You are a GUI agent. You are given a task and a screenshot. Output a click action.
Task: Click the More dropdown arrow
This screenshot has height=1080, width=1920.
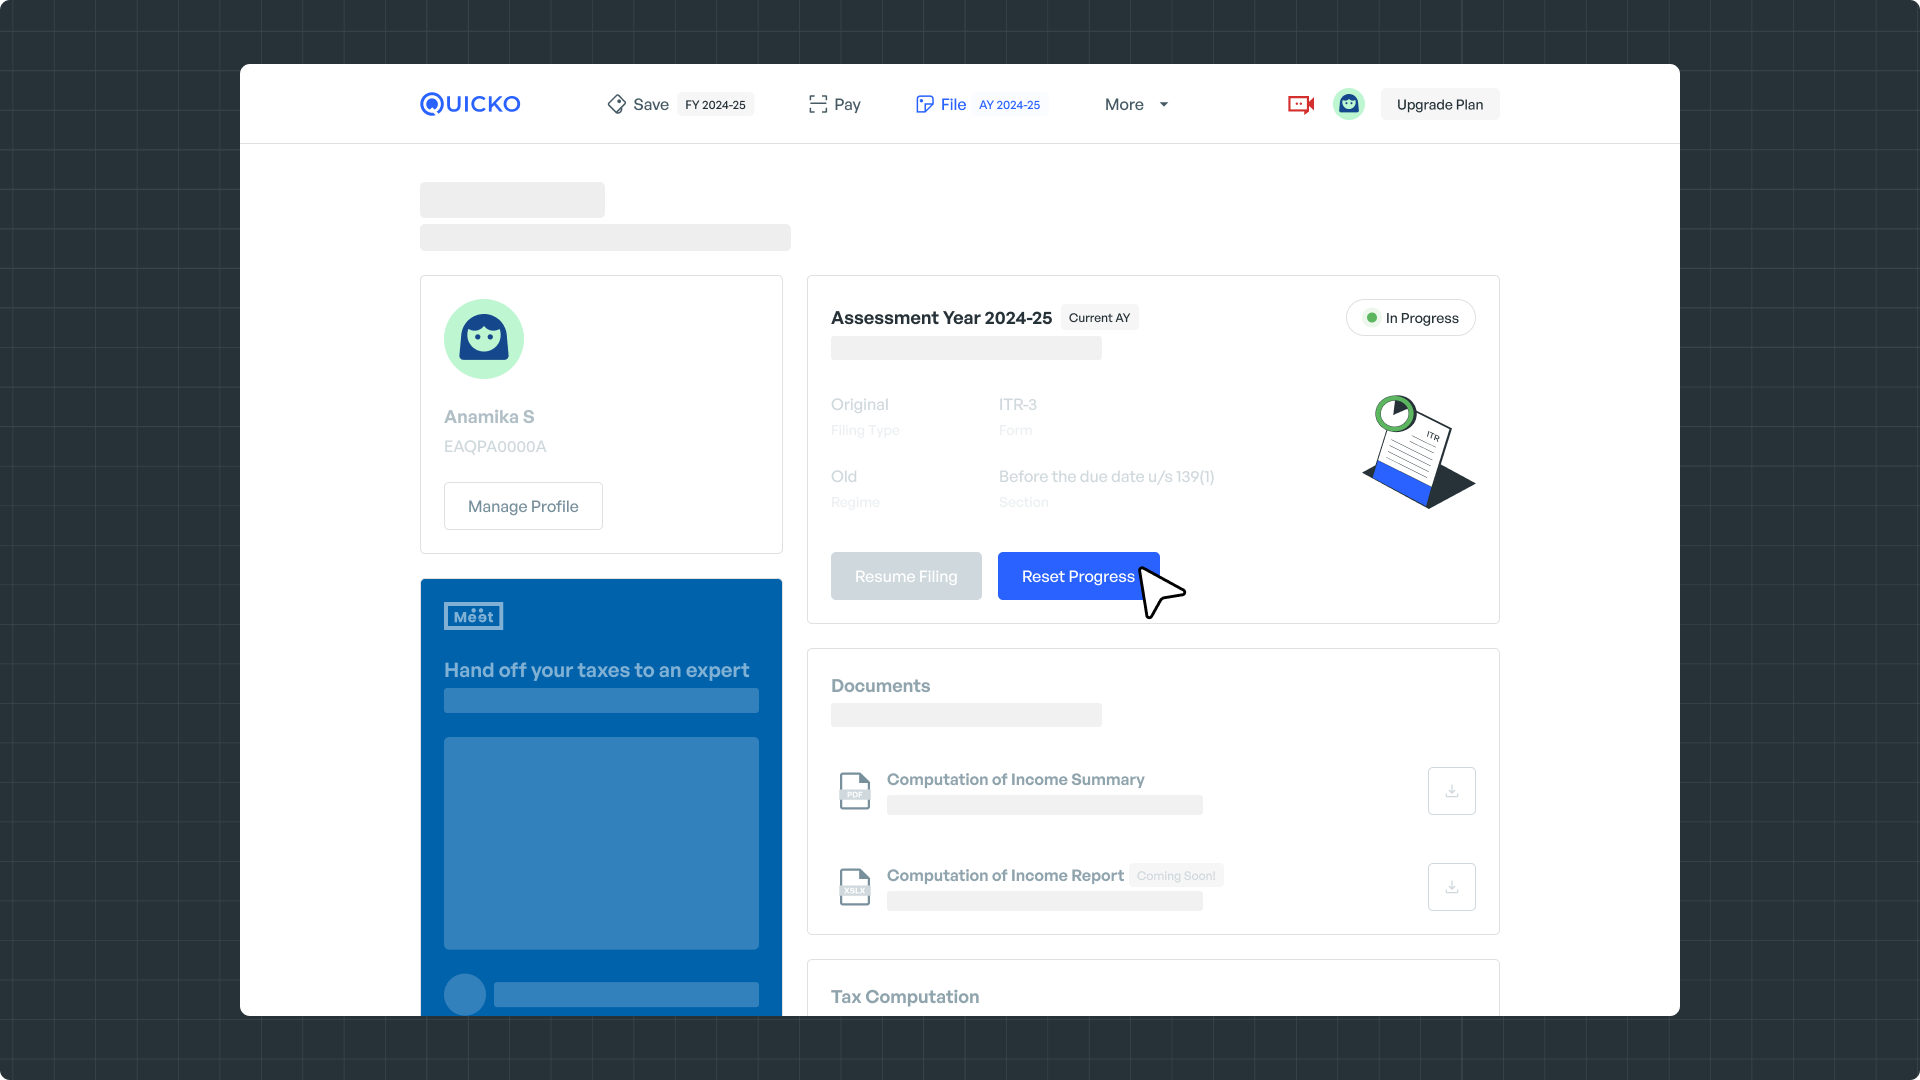point(1164,104)
